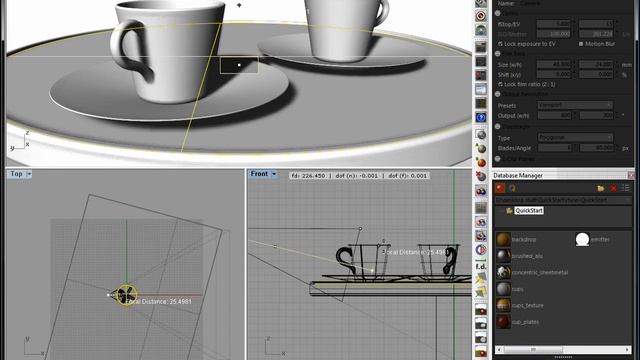The image size is (640, 360).
Task: Toggle list view icon in Database Manager
Action: (625, 188)
